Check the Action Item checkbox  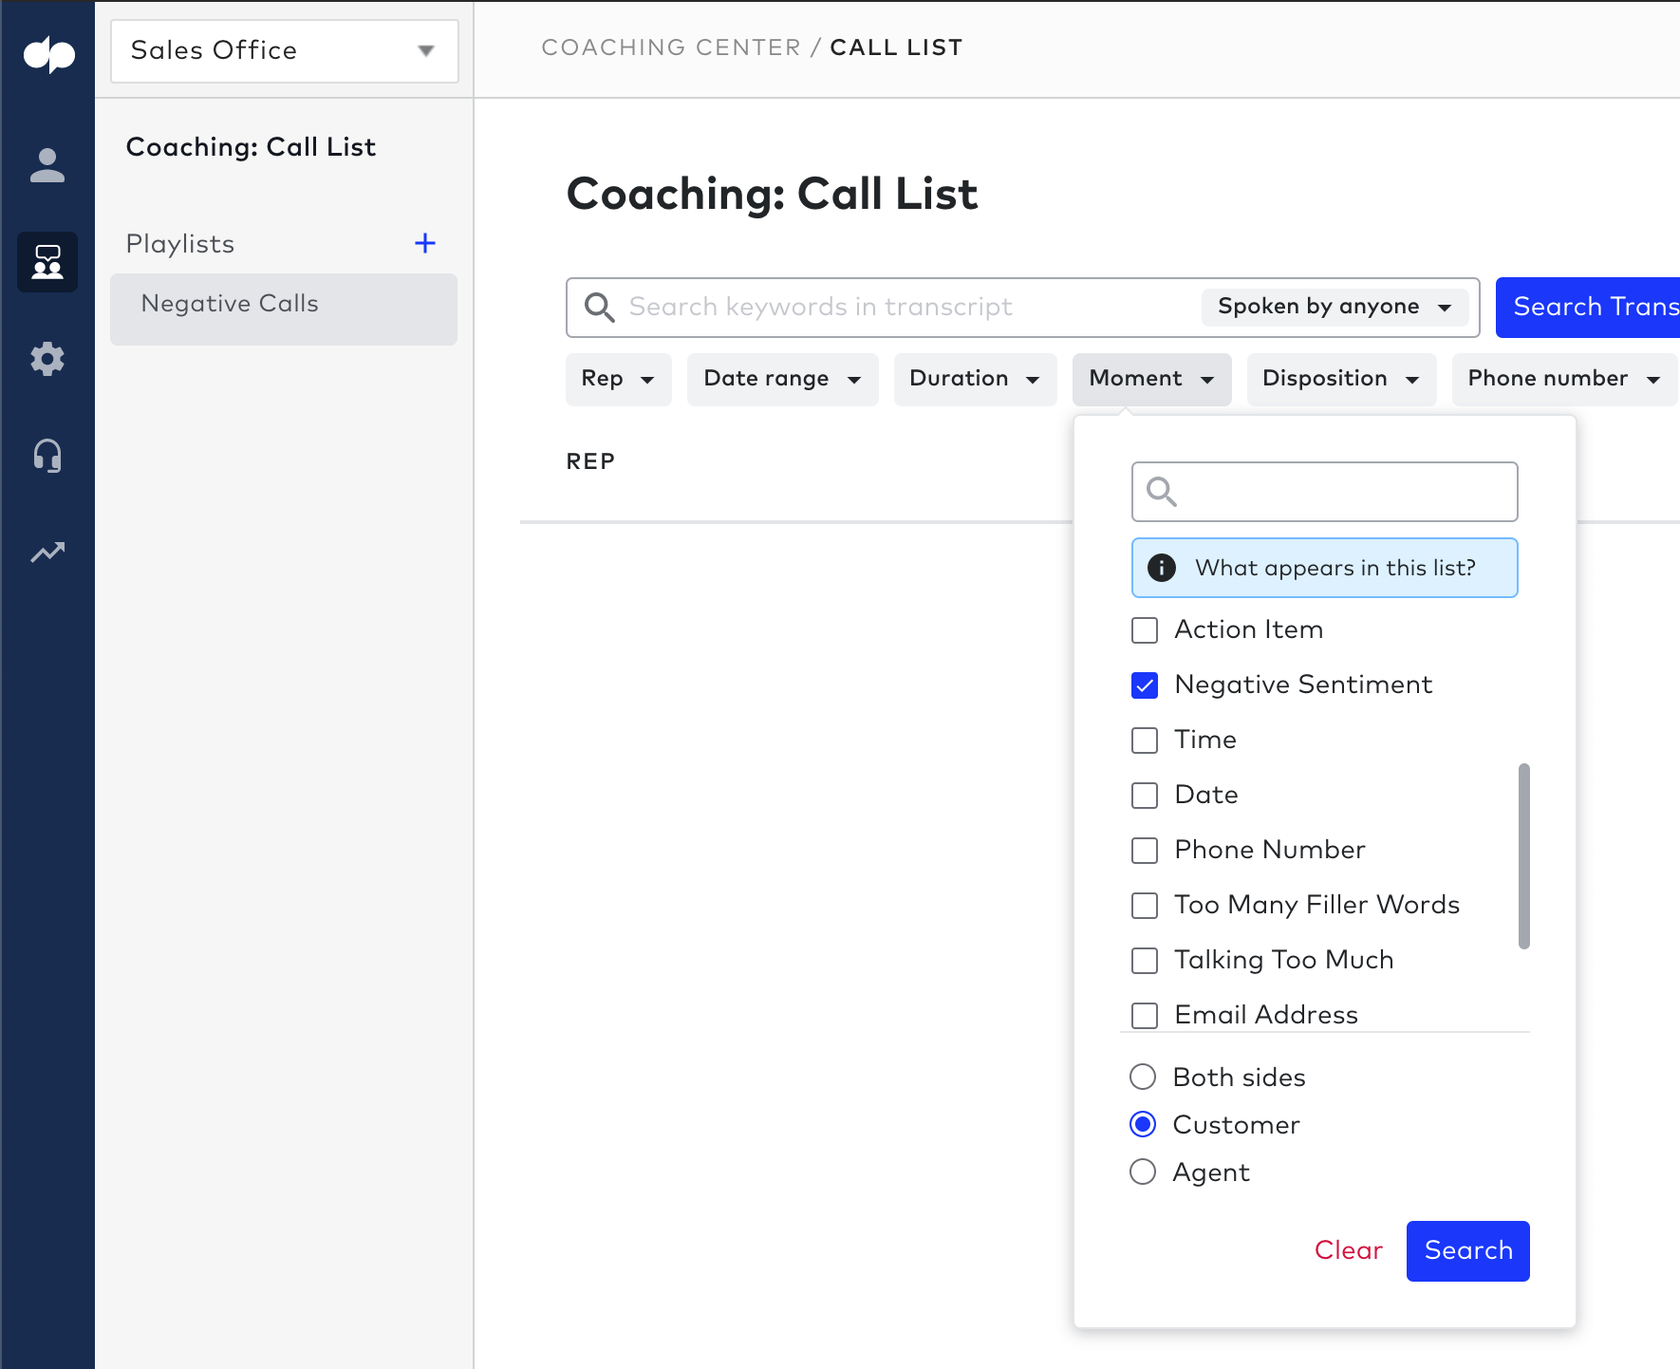pos(1144,630)
